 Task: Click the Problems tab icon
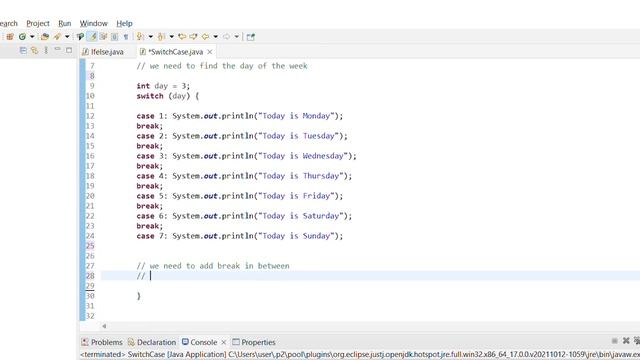(84, 342)
